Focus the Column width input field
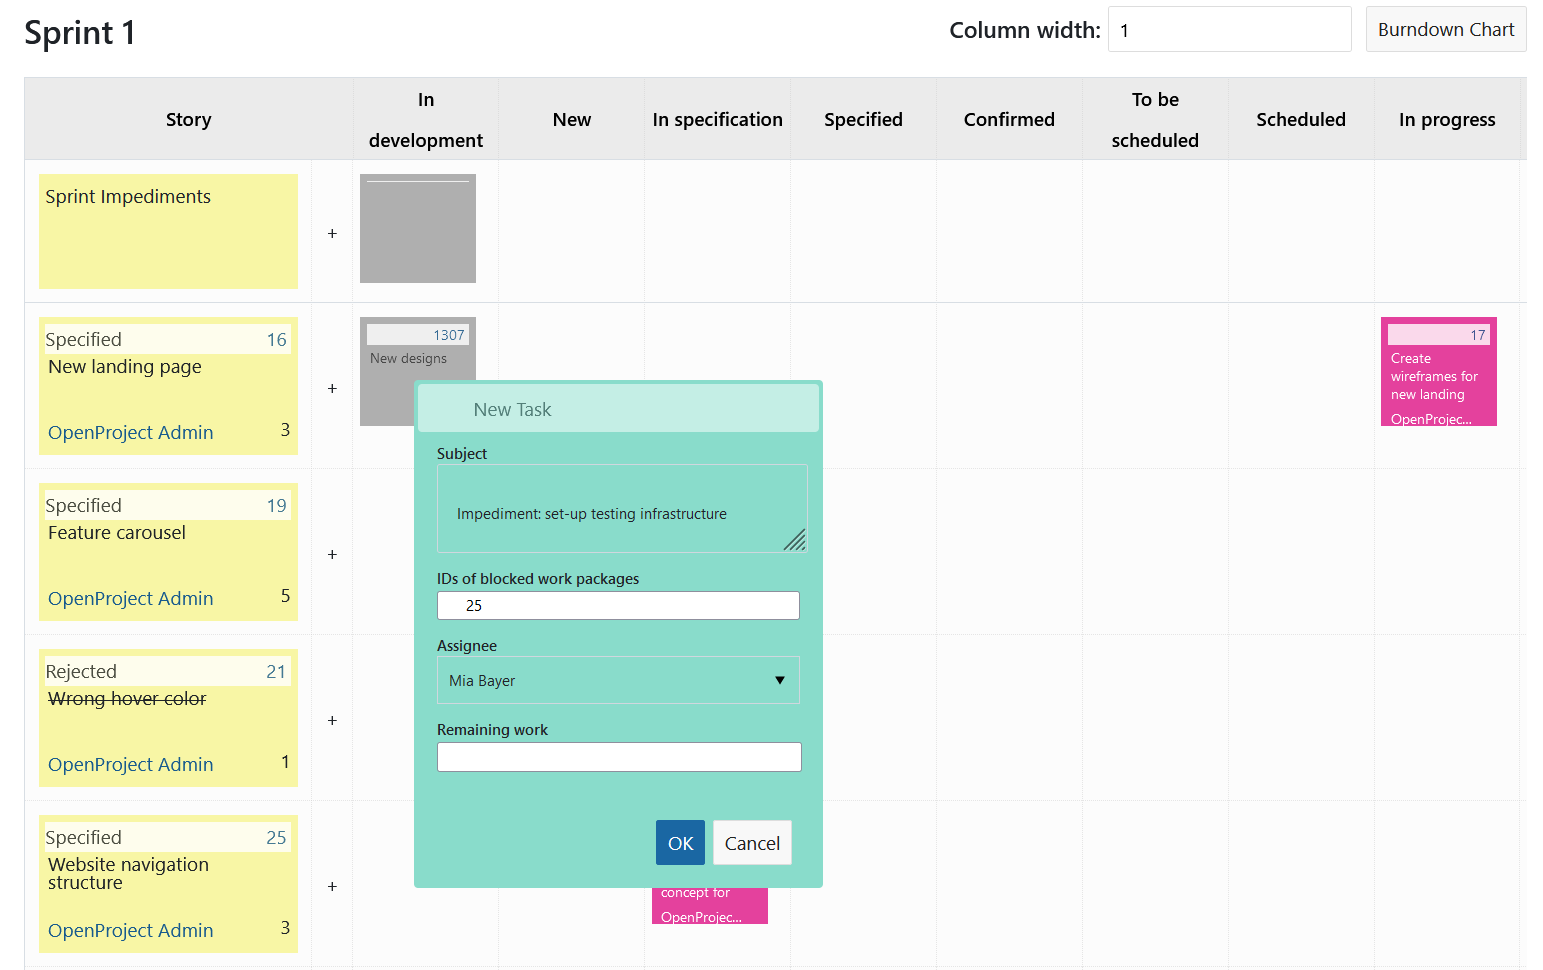The height and width of the screenshot is (970, 1543). click(x=1229, y=30)
